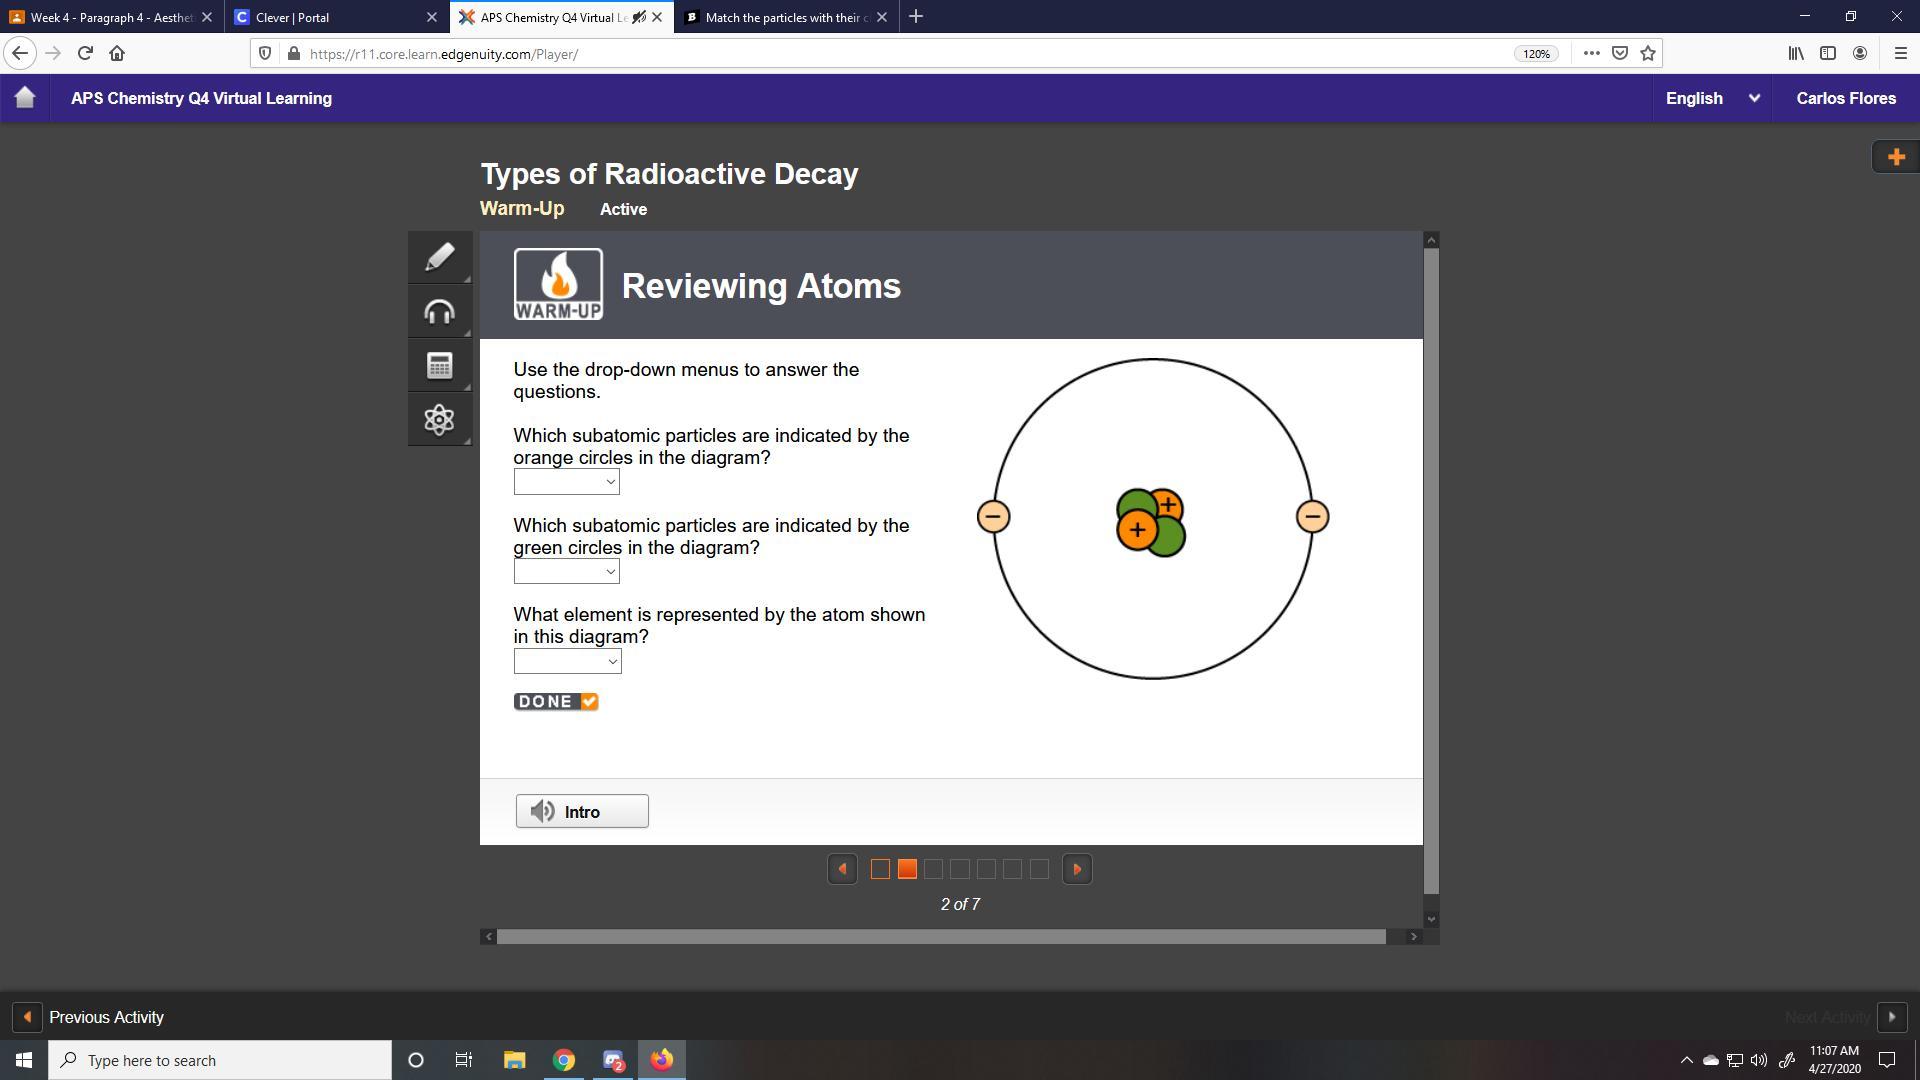This screenshot has height=1080, width=1920.
Task: Open the element answer dropdown
Action: click(x=567, y=661)
